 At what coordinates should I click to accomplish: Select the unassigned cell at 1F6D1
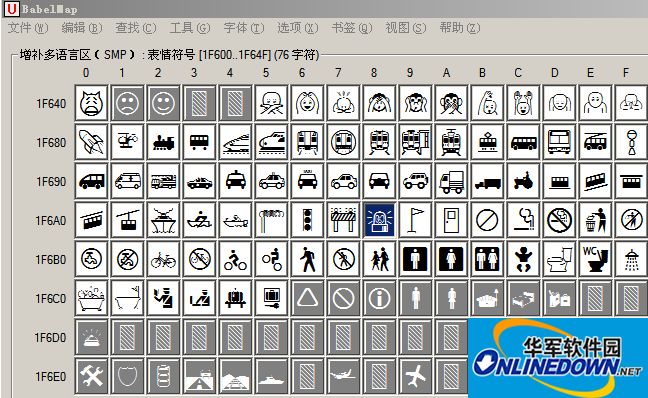pos(127,338)
